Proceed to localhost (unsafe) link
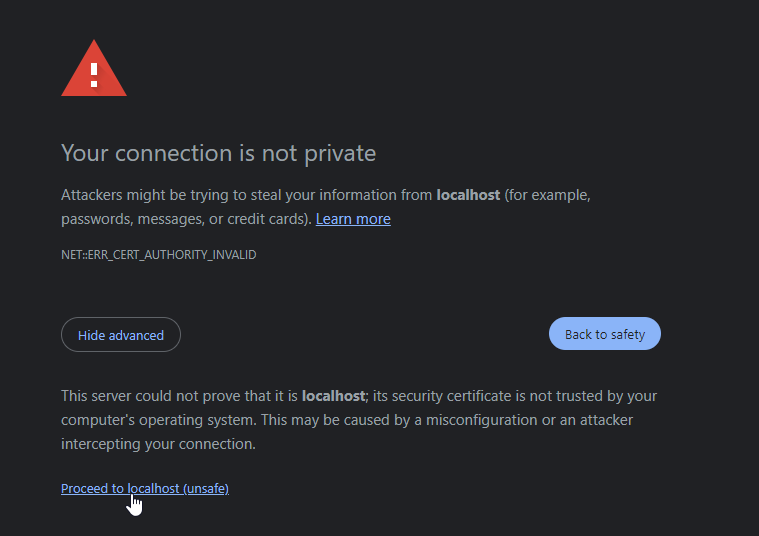This screenshot has height=536, width=759. coord(145,488)
